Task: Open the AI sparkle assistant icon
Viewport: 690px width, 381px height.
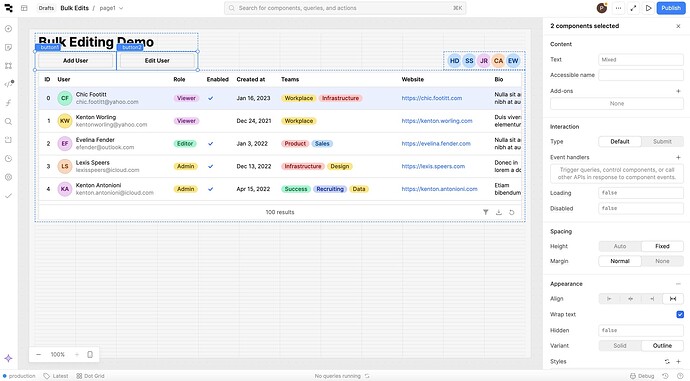Action: click(x=8, y=358)
